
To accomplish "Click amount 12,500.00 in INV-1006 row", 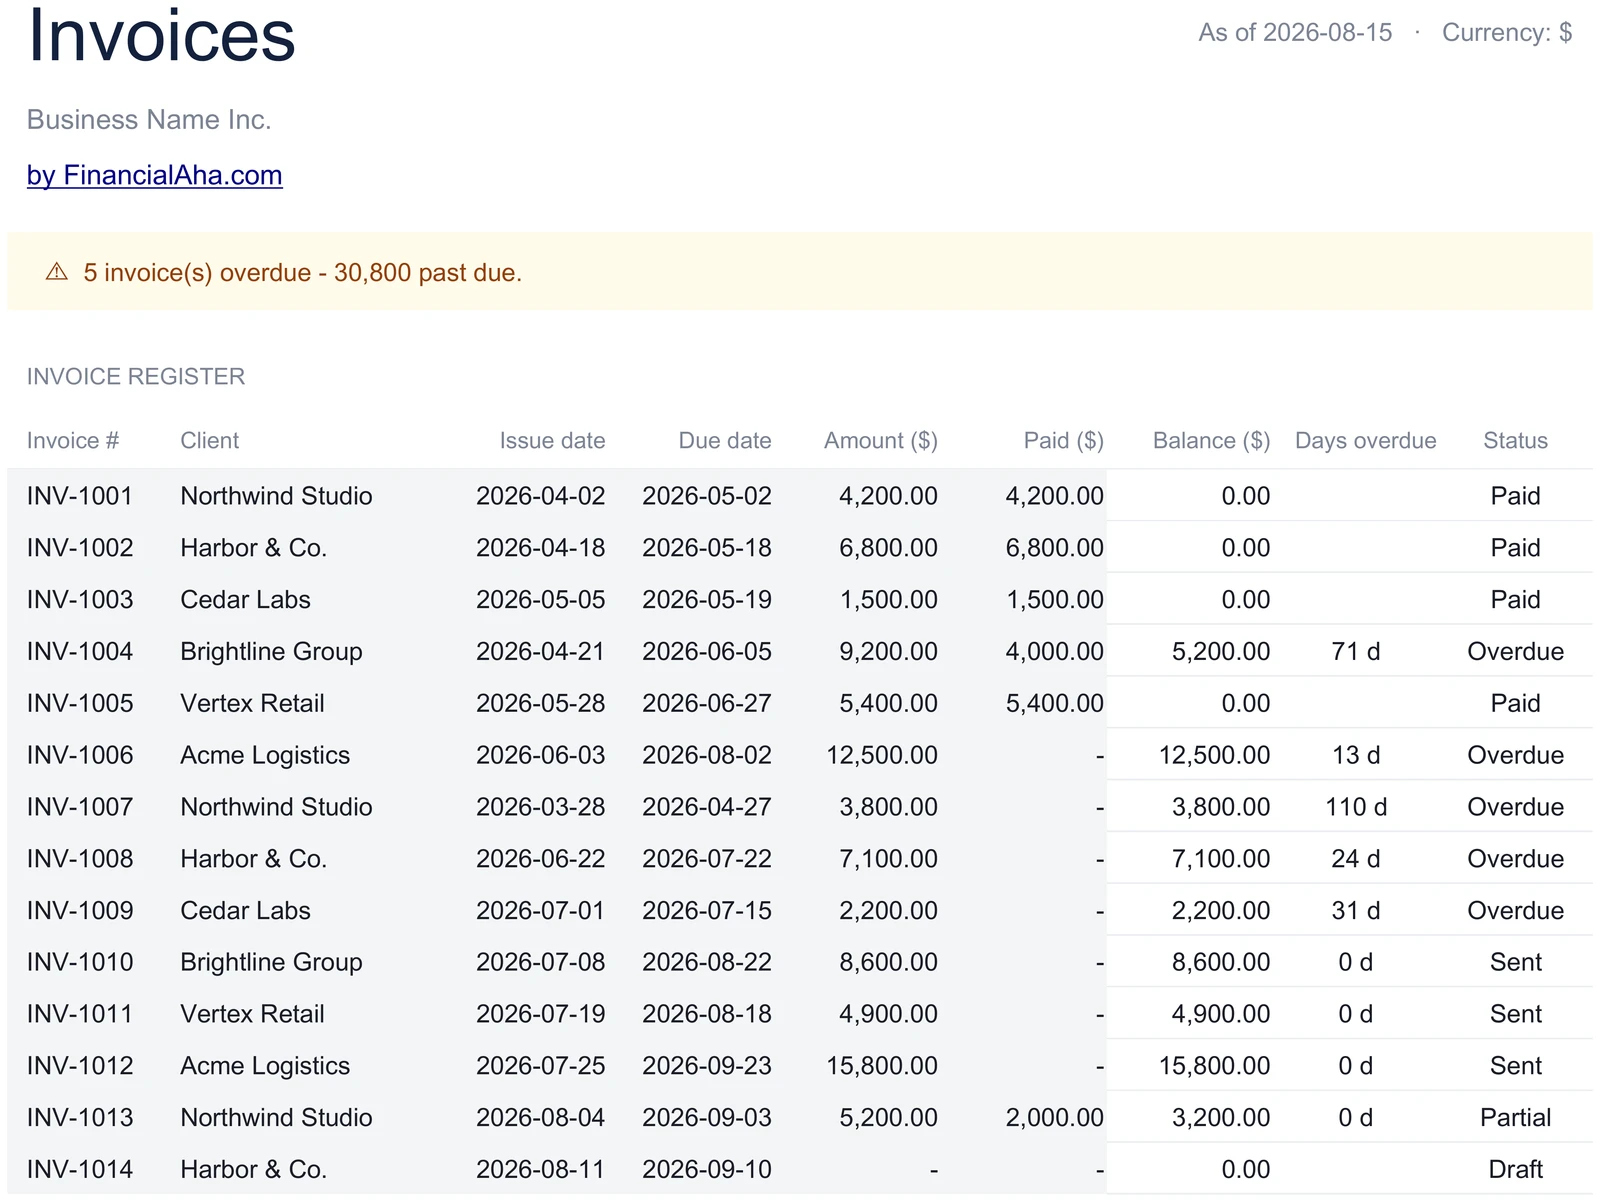I will coord(882,756).
